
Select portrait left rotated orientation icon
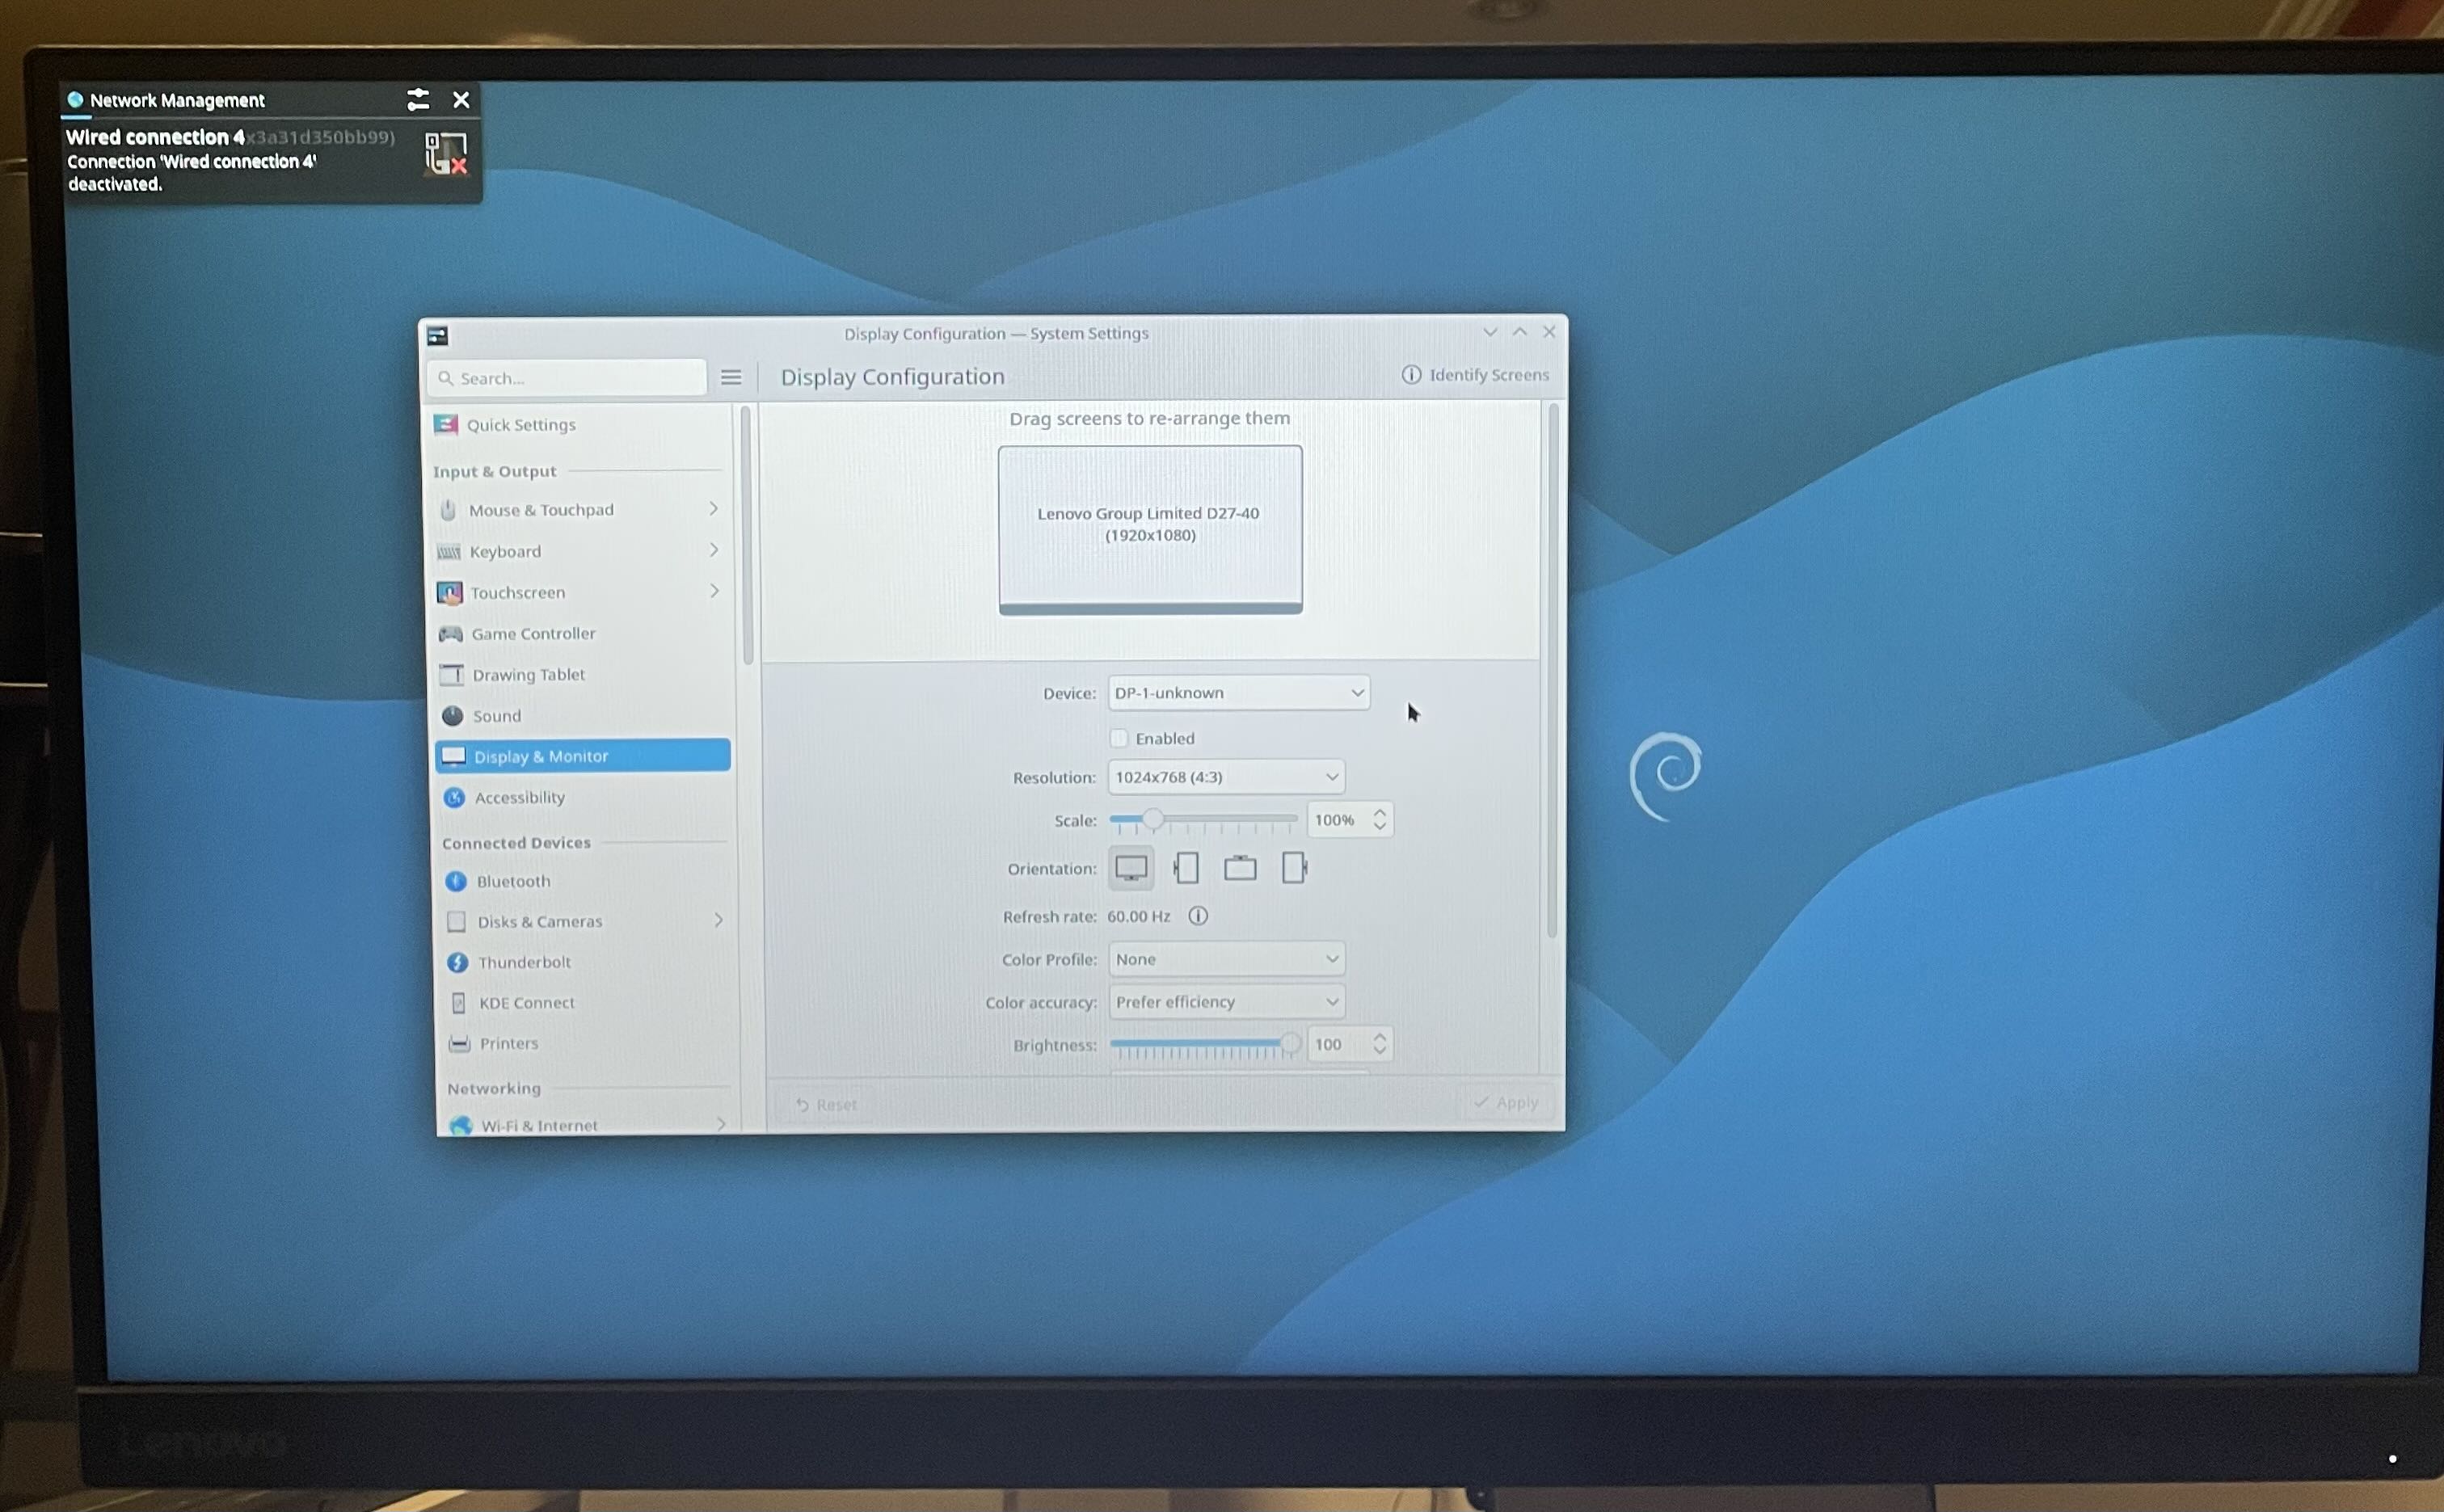pyautogui.click(x=1186, y=868)
